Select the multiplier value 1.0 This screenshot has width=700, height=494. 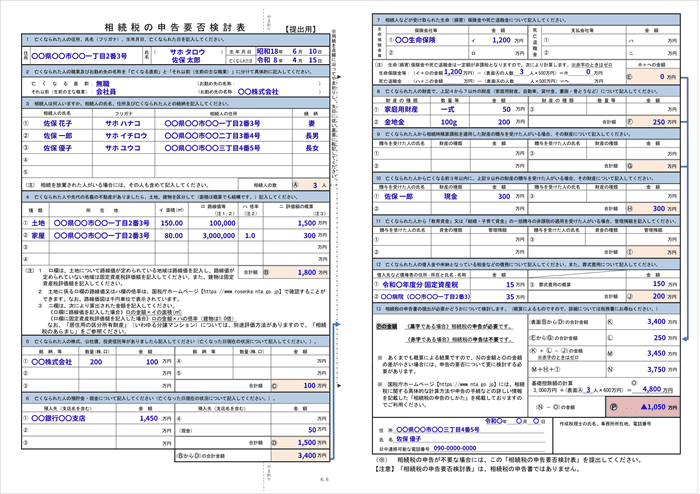(x=250, y=235)
